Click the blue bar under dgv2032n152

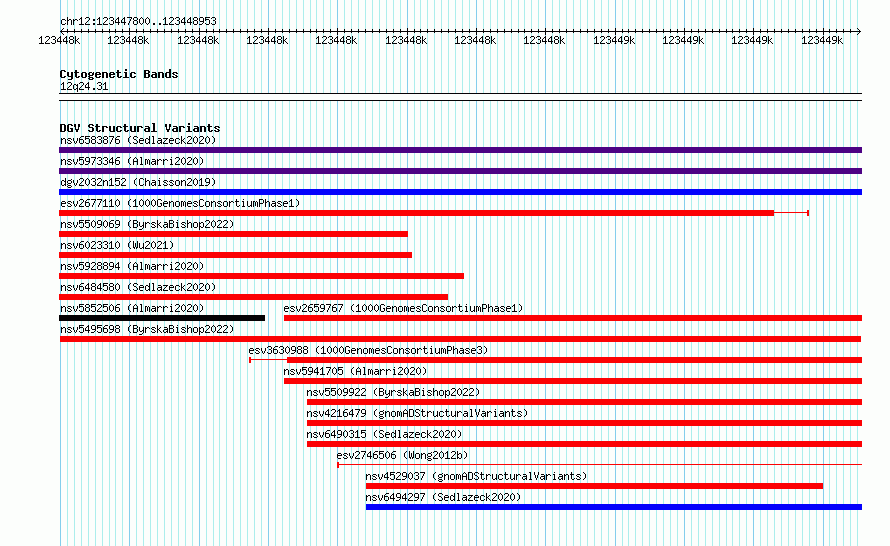(460, 192)
